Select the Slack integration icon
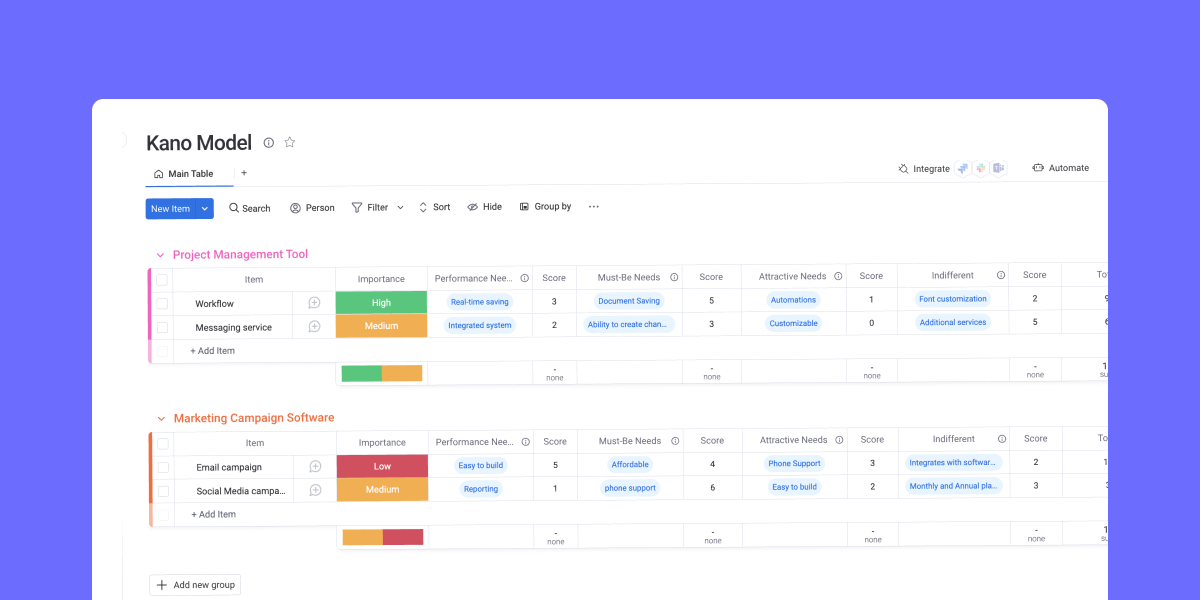The height and width of the screenshot is (600, 1200). (x=980, y=167)
